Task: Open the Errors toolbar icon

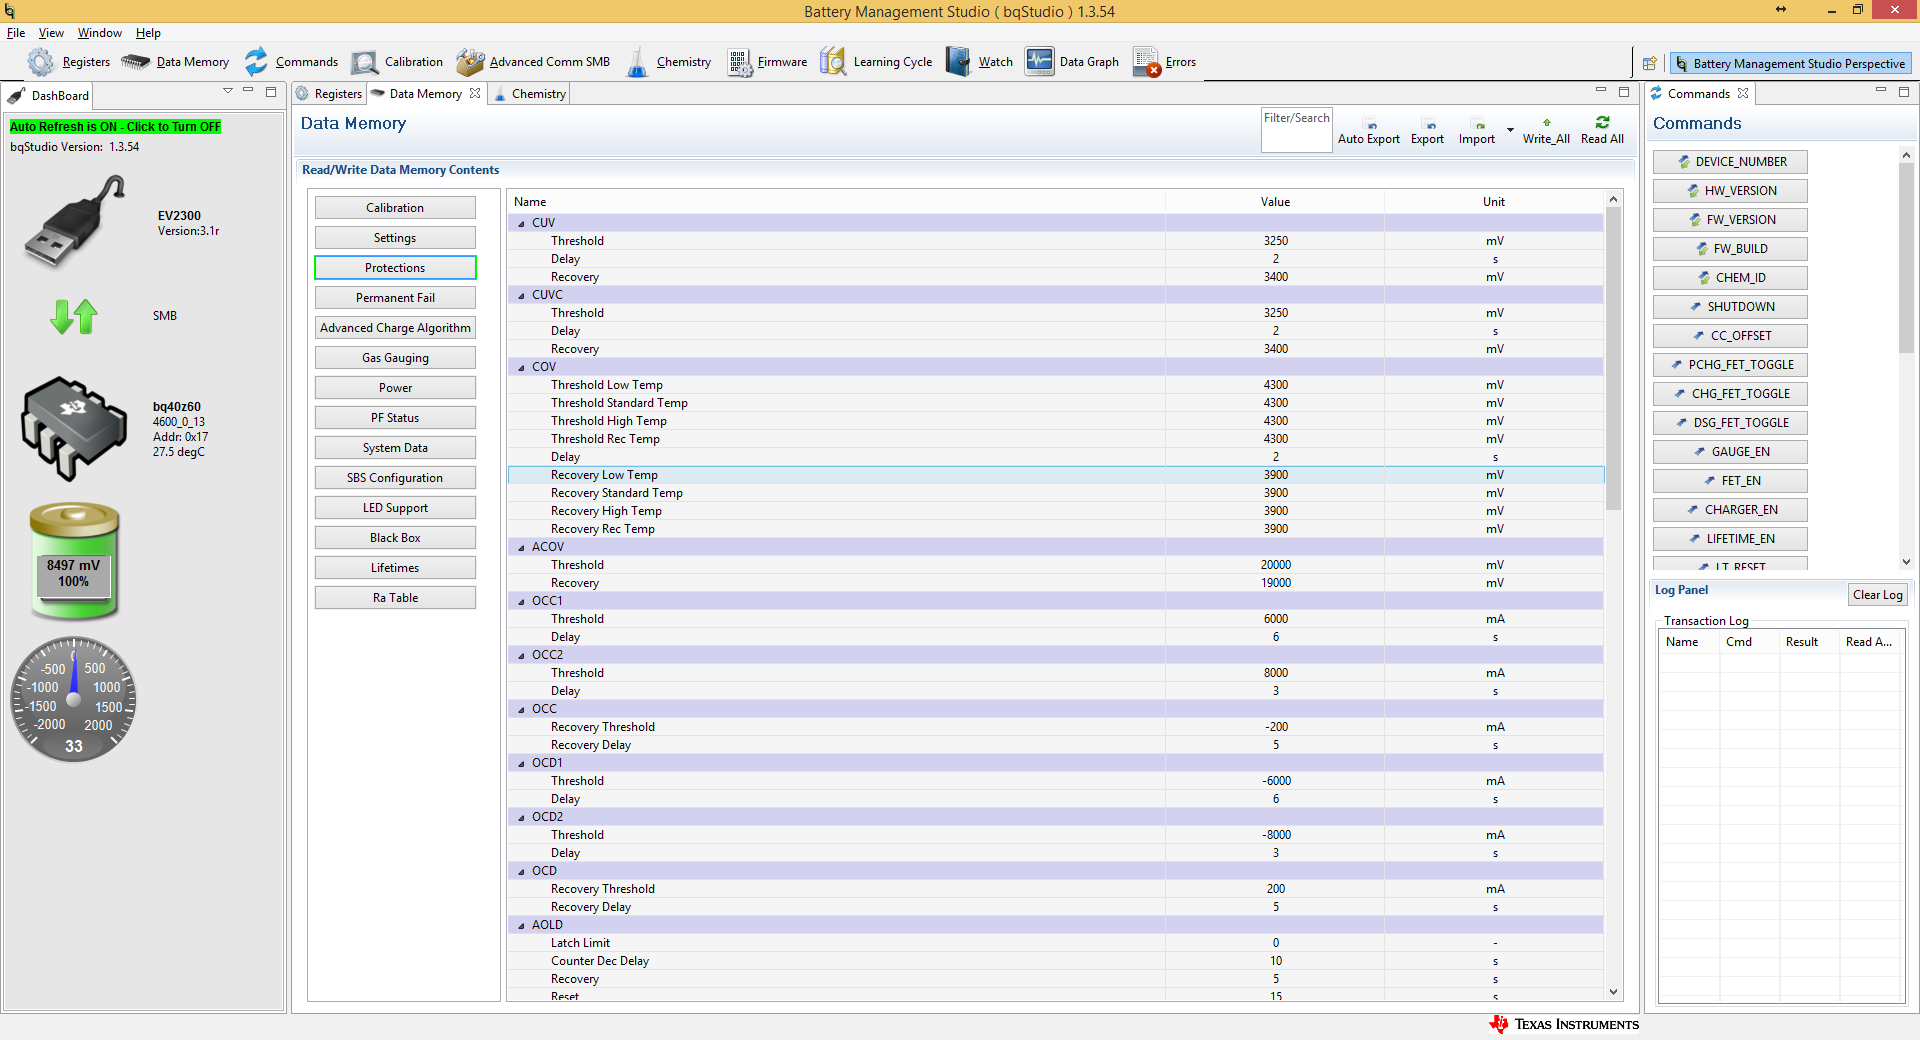Action: [x=1147, y=62]
